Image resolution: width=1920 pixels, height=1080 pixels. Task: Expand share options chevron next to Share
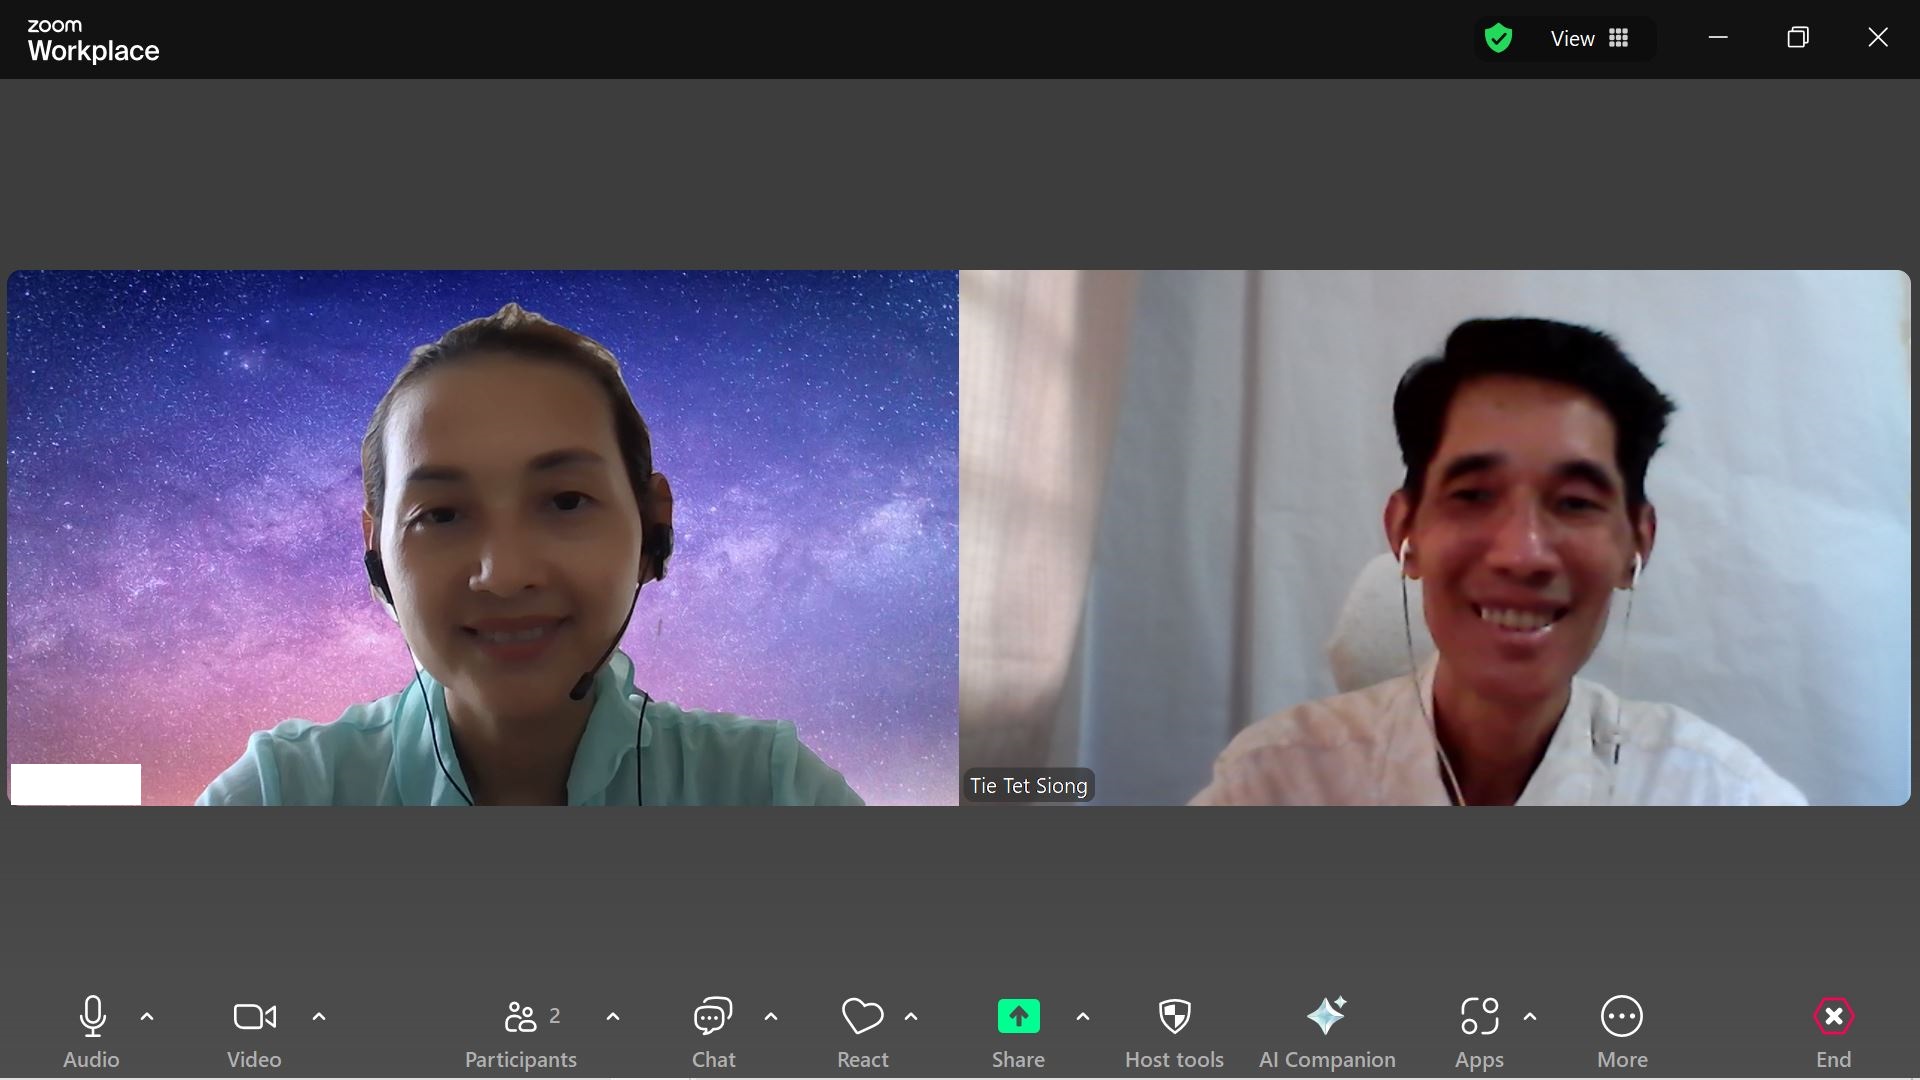[1083, 1017]
